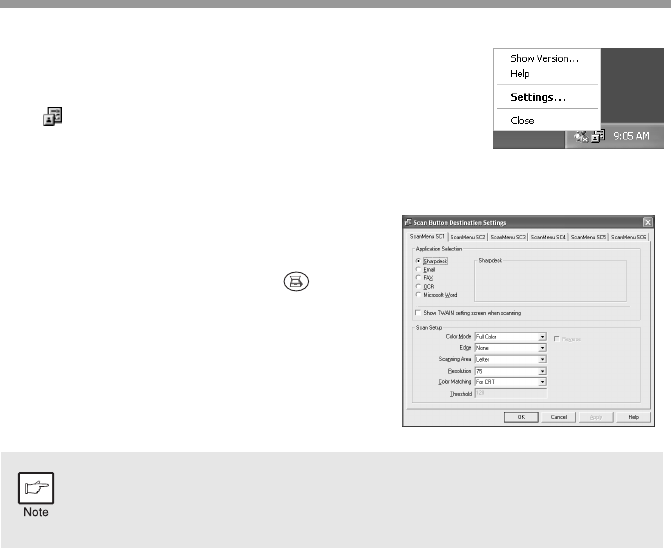671x548 pixels.
Task: Switch to the ScanMenu SC2 tab
Action: (x=467, y=237)
